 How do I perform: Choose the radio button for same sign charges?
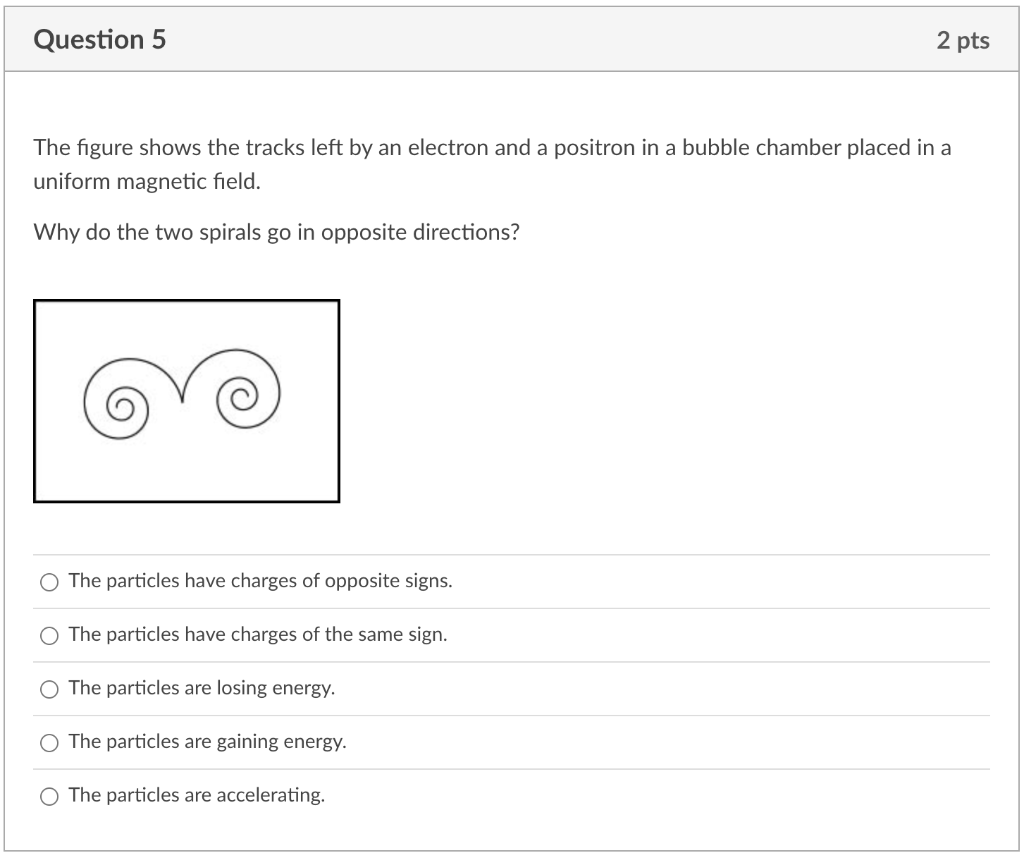50,636
